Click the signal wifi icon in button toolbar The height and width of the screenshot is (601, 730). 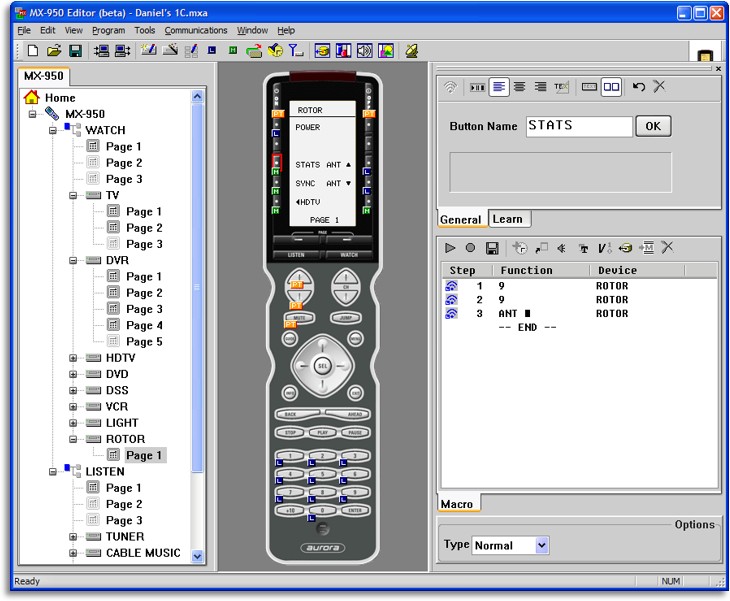(450, 87)
